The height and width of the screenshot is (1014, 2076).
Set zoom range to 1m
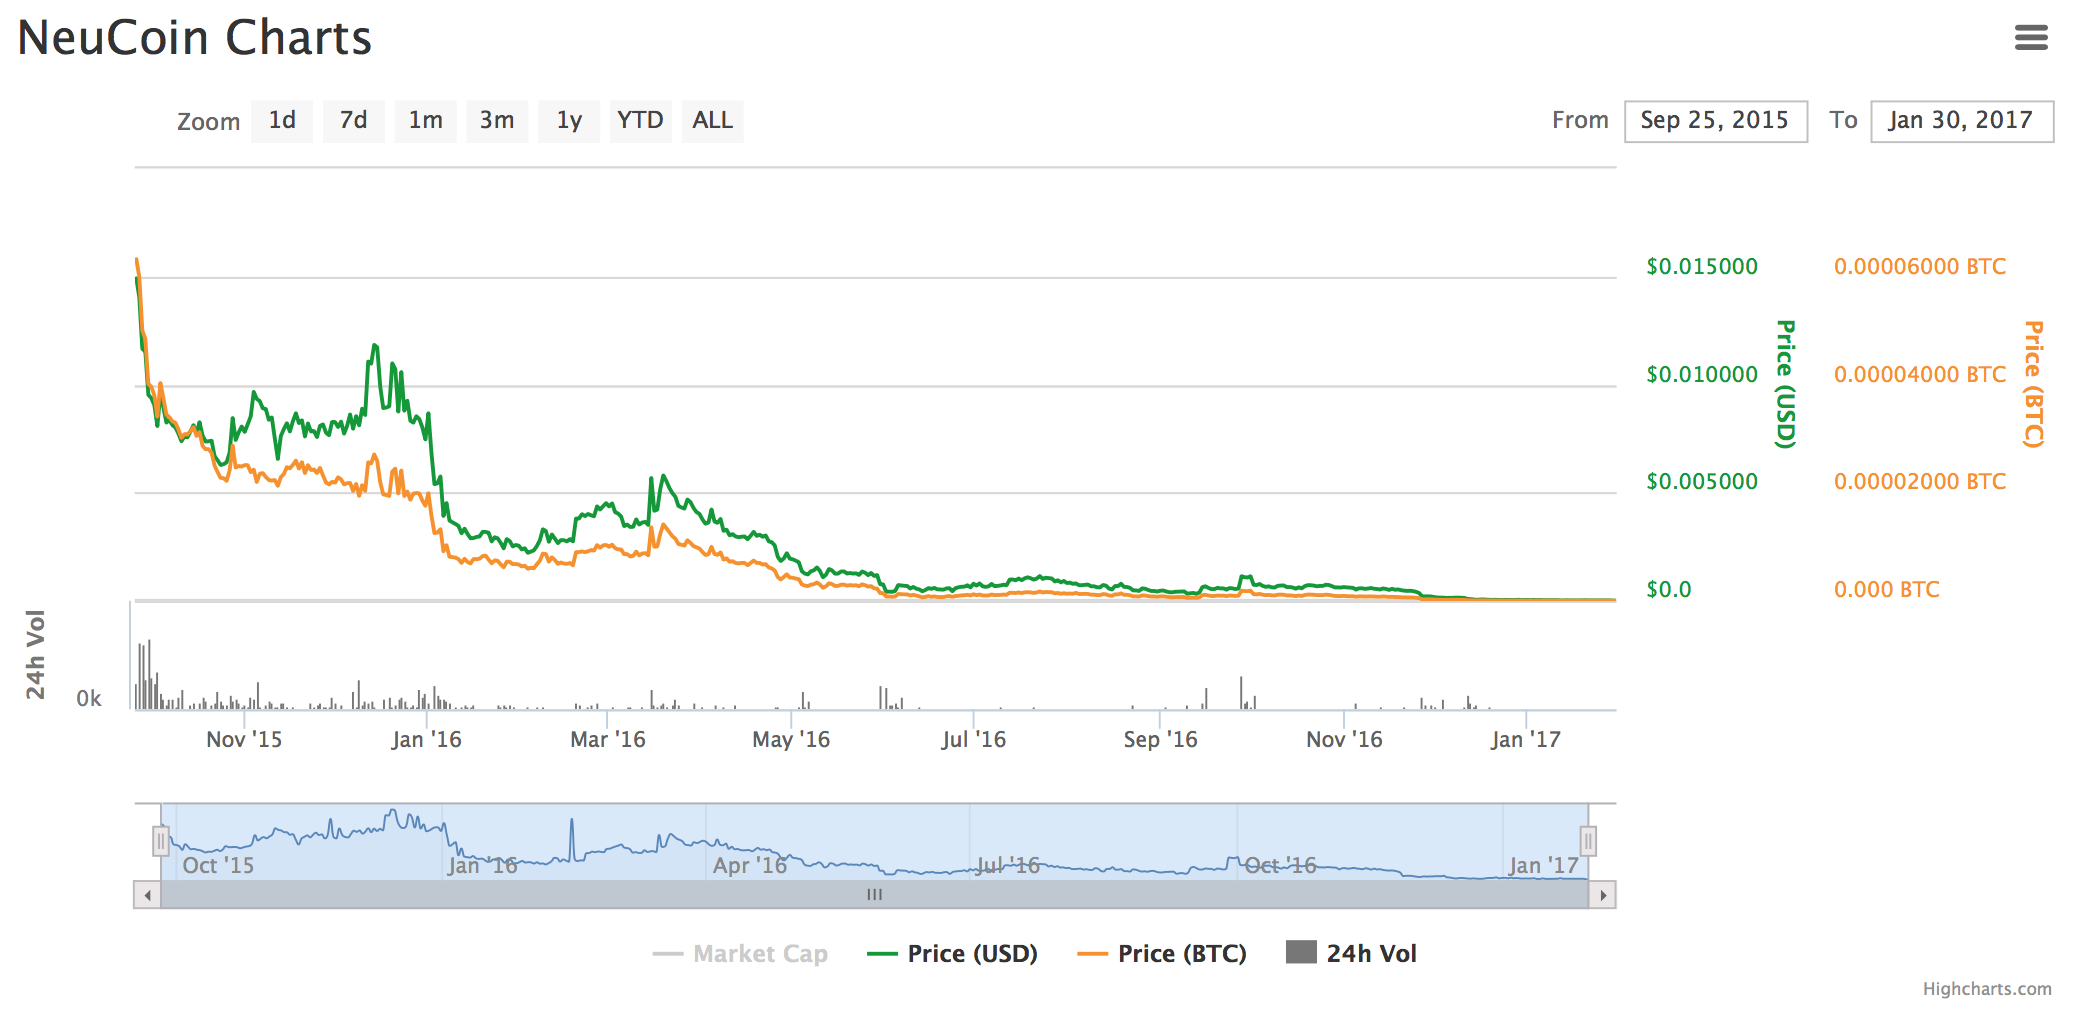pyautogui.click(x=425, y=121)
